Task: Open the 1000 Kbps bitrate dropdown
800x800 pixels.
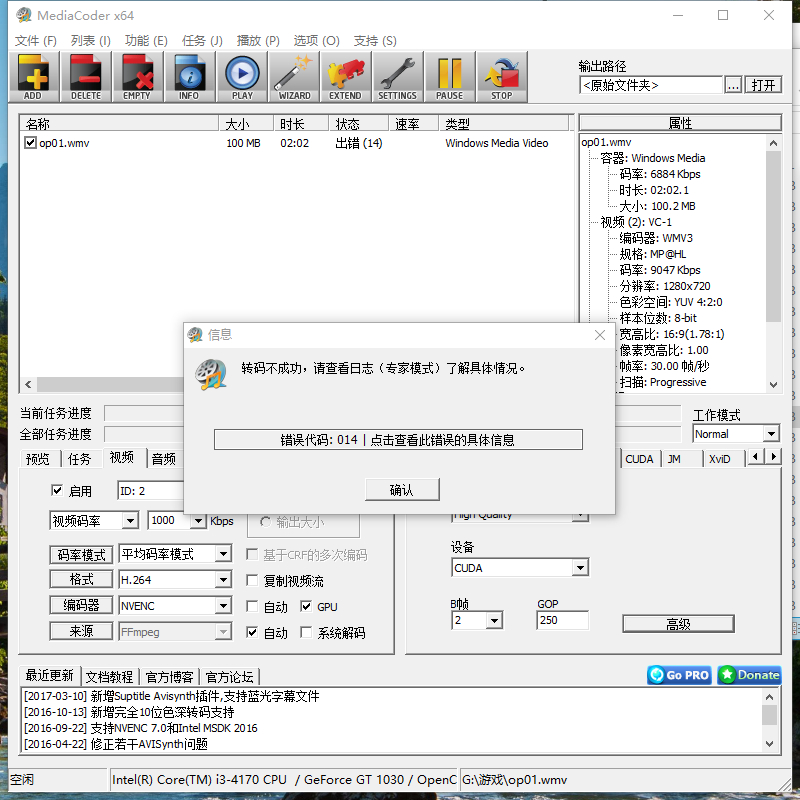Action: (x=198, y=521)
